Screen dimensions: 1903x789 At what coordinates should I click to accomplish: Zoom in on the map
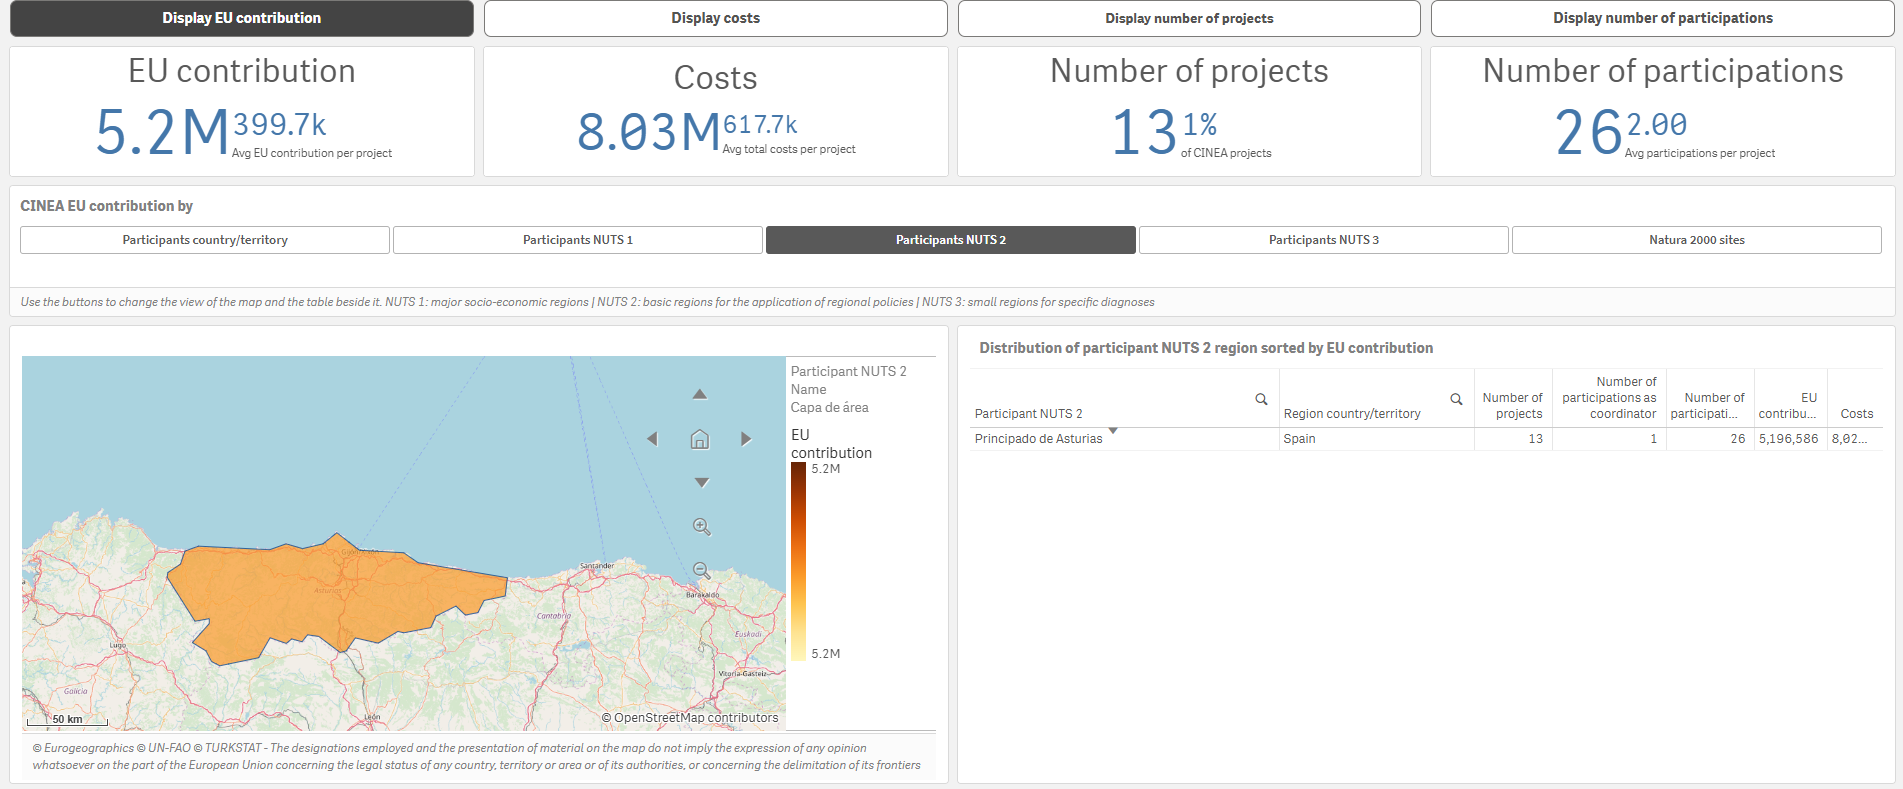point(701,527)
